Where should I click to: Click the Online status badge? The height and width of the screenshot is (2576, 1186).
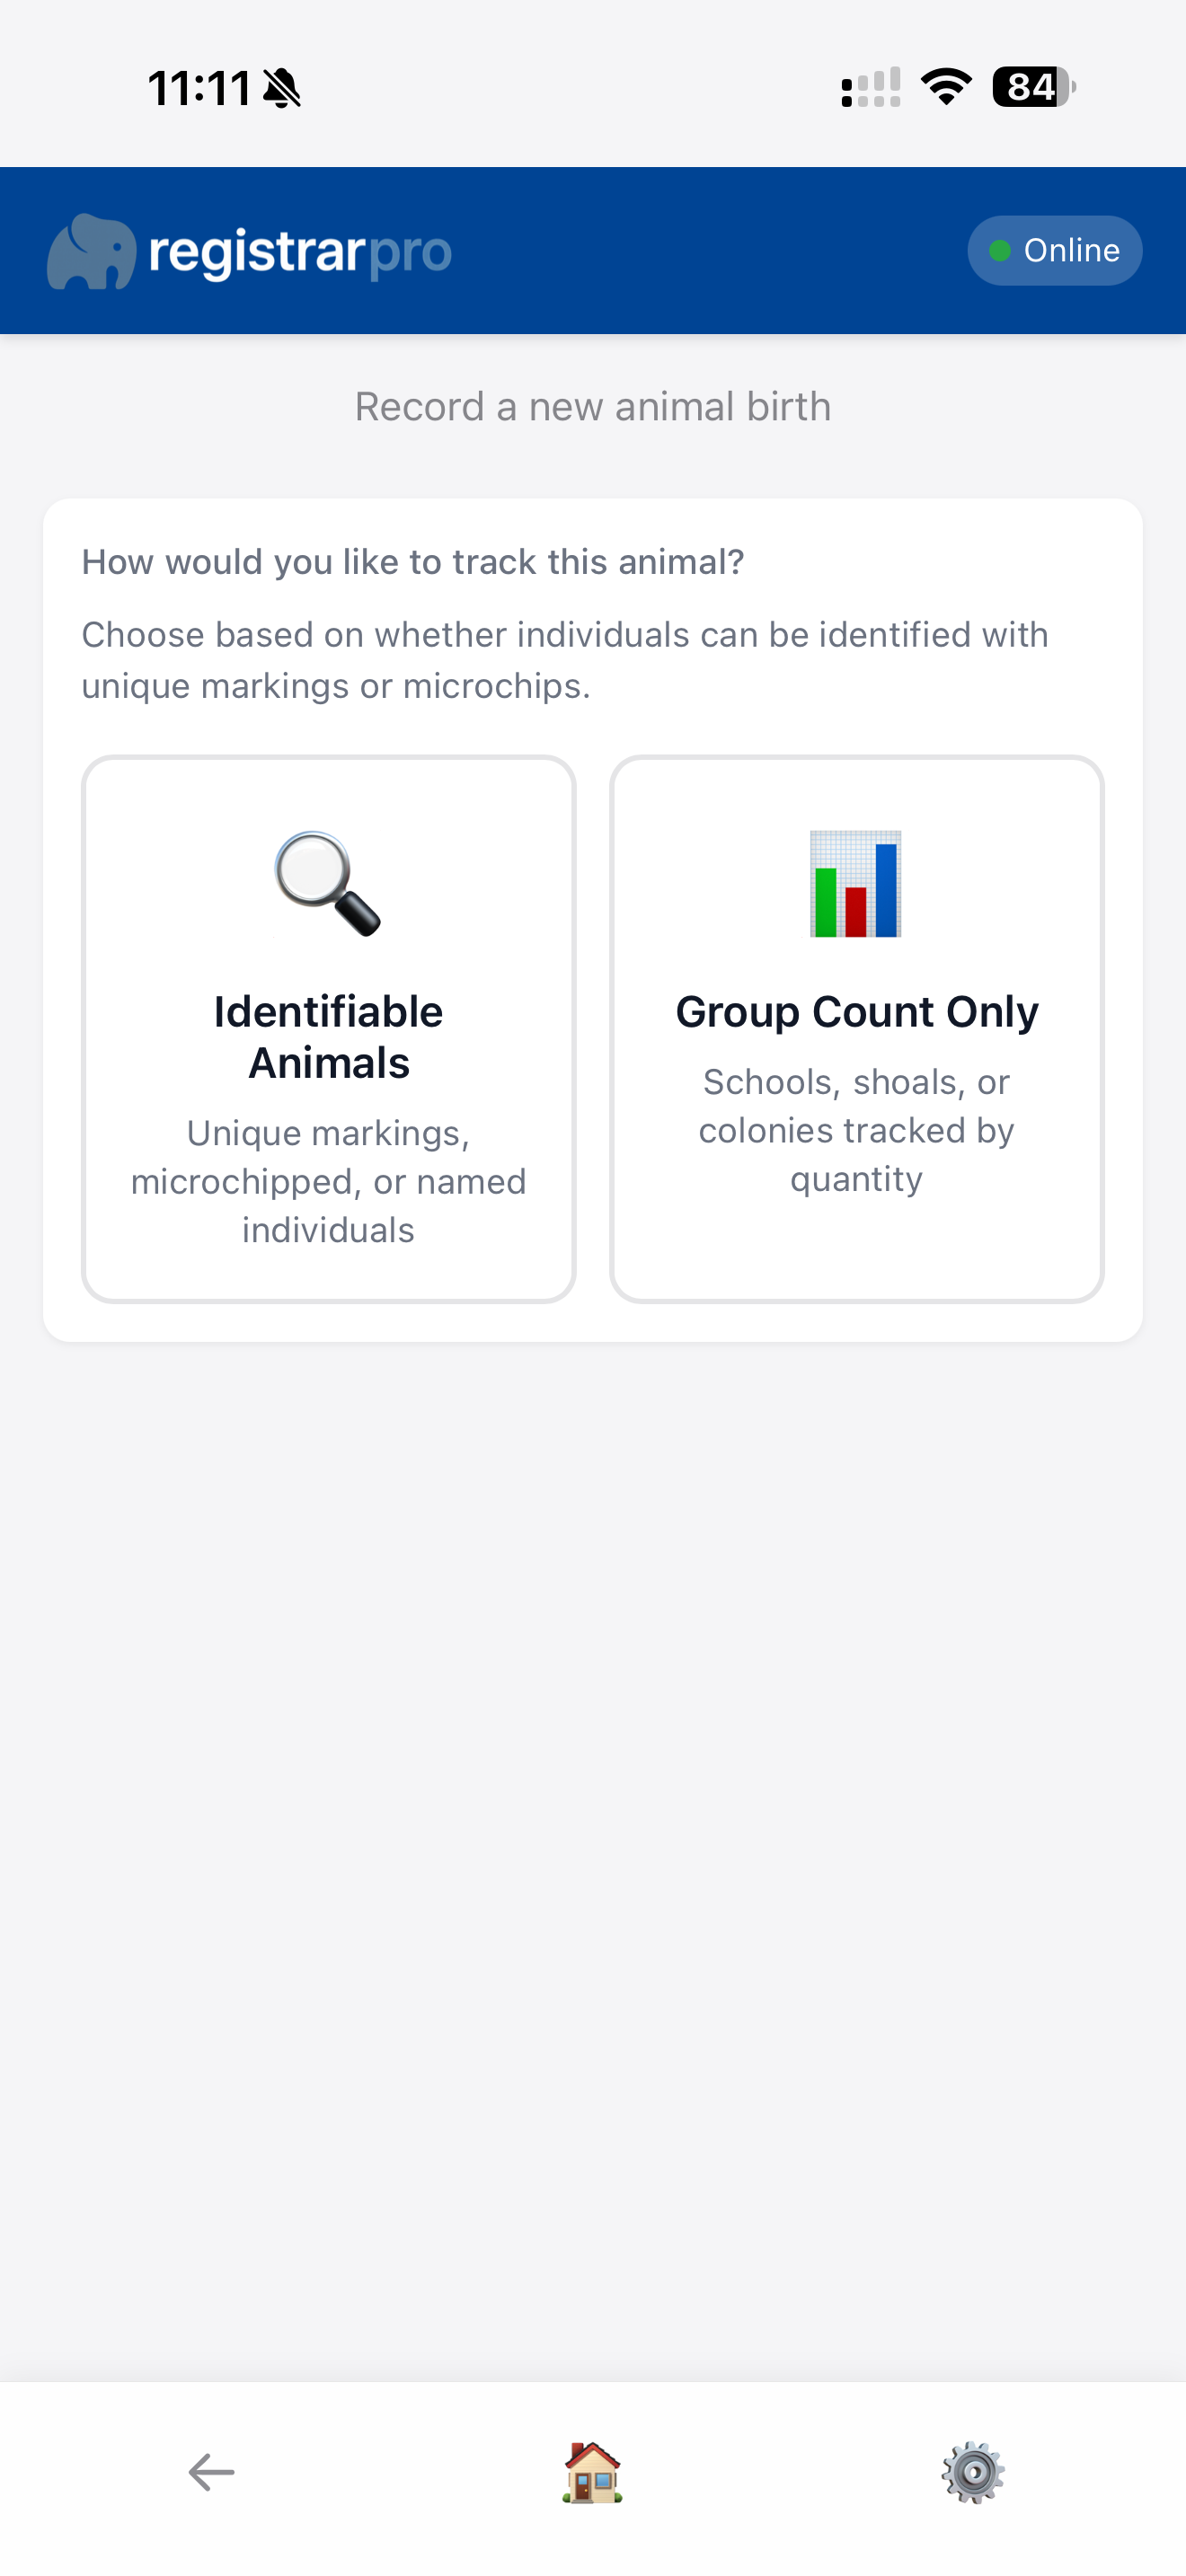(1055, 250)
